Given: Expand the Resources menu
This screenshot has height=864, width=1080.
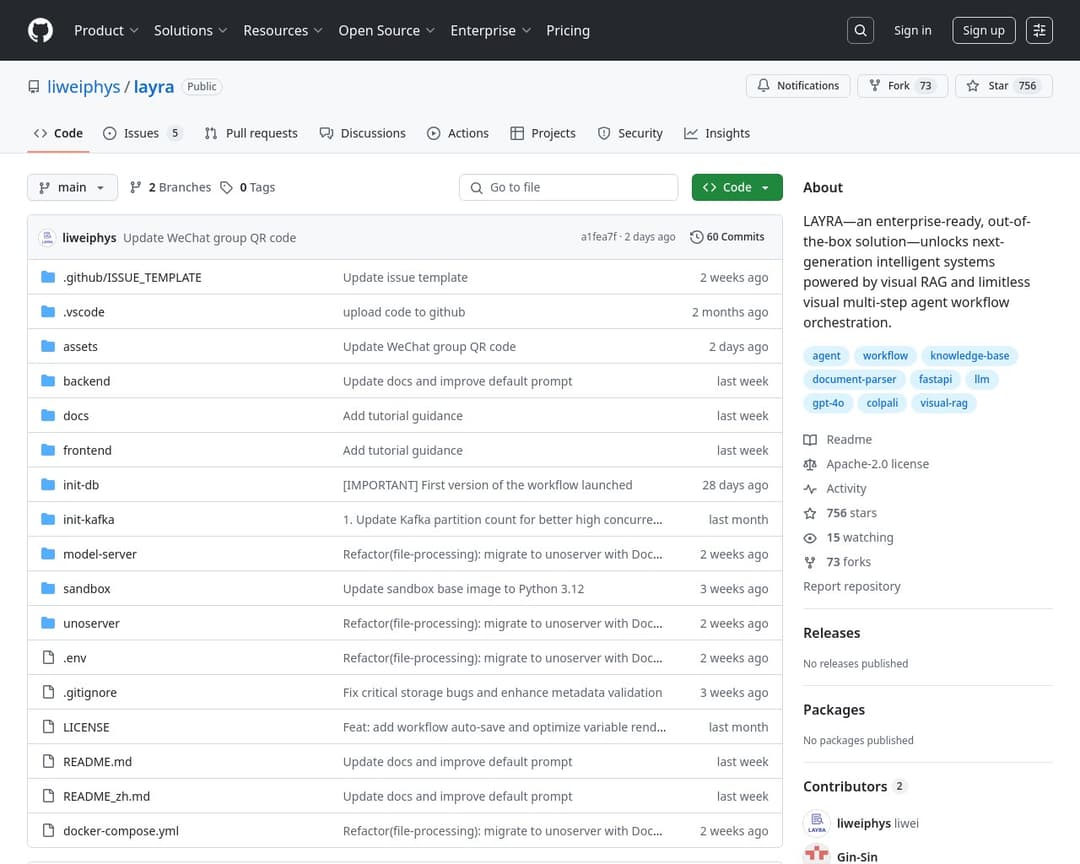Looking at the screenshot, I should pyautogui.click(x=283, y=30).
